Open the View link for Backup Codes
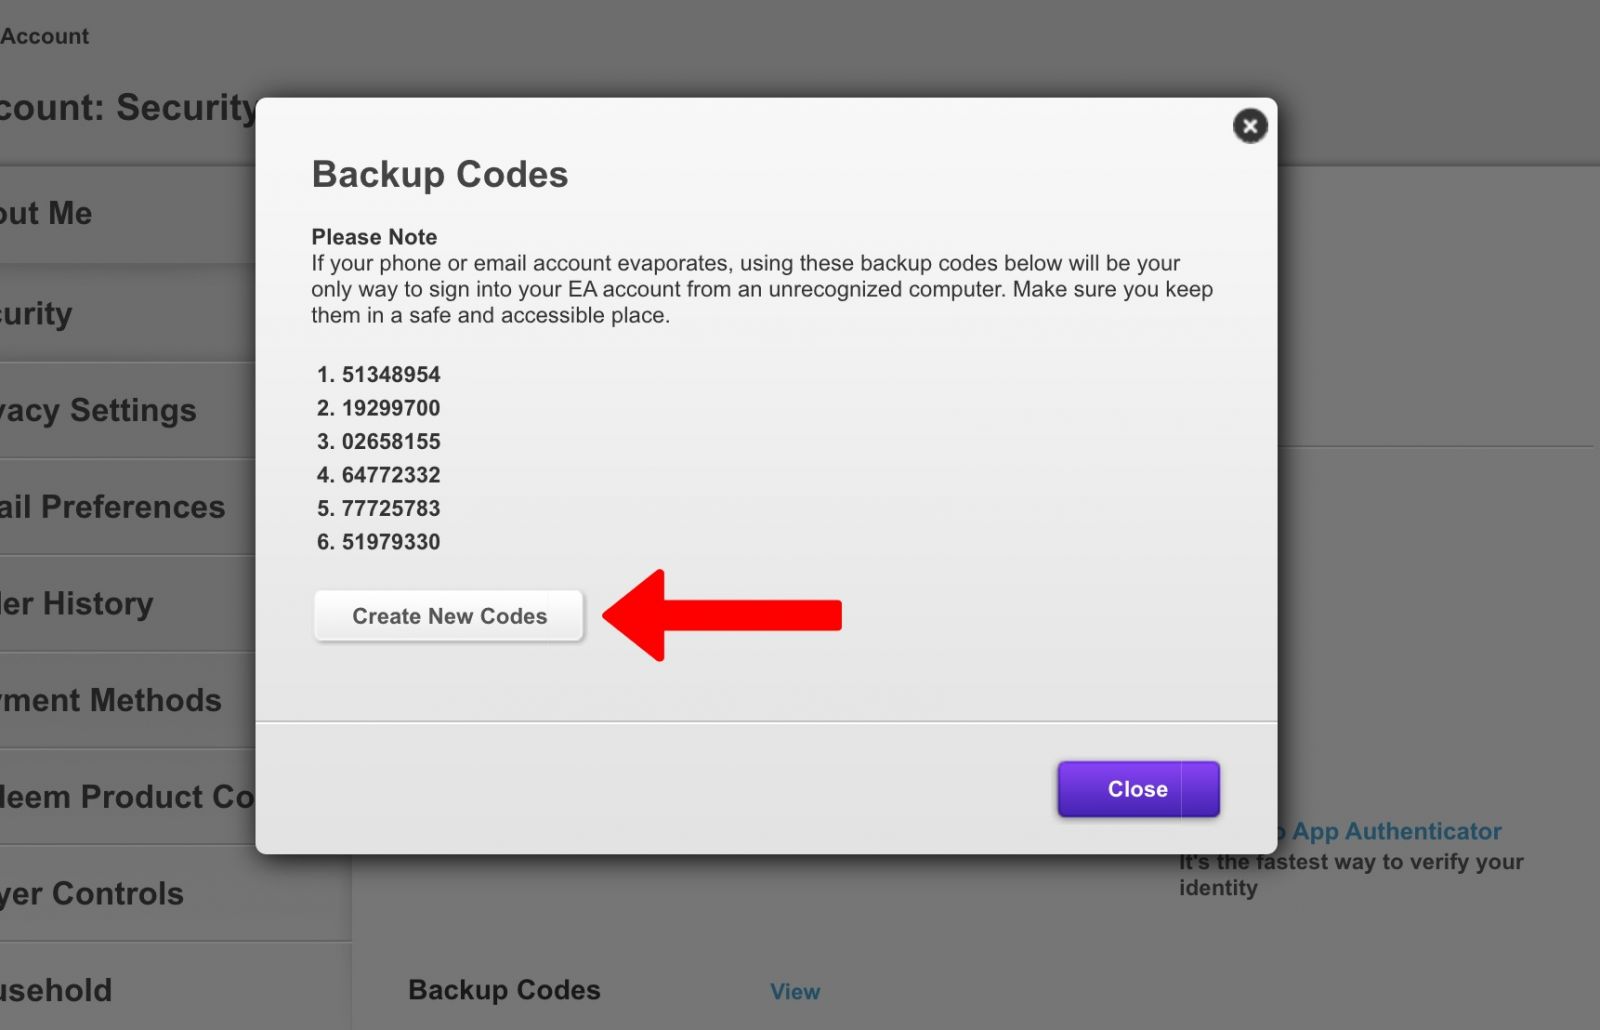This screenshot has width=1600, height=1030. coord(794,991)
